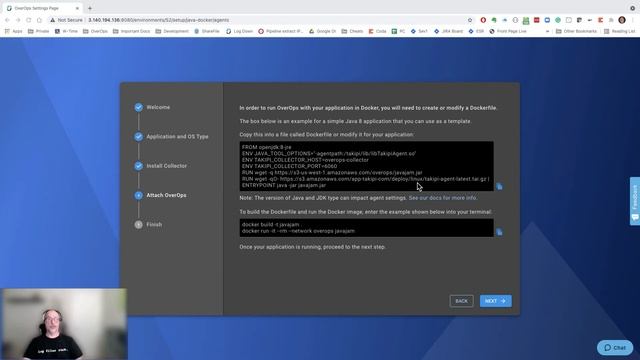Bookmark this page with the star icon

pos(470,20)
